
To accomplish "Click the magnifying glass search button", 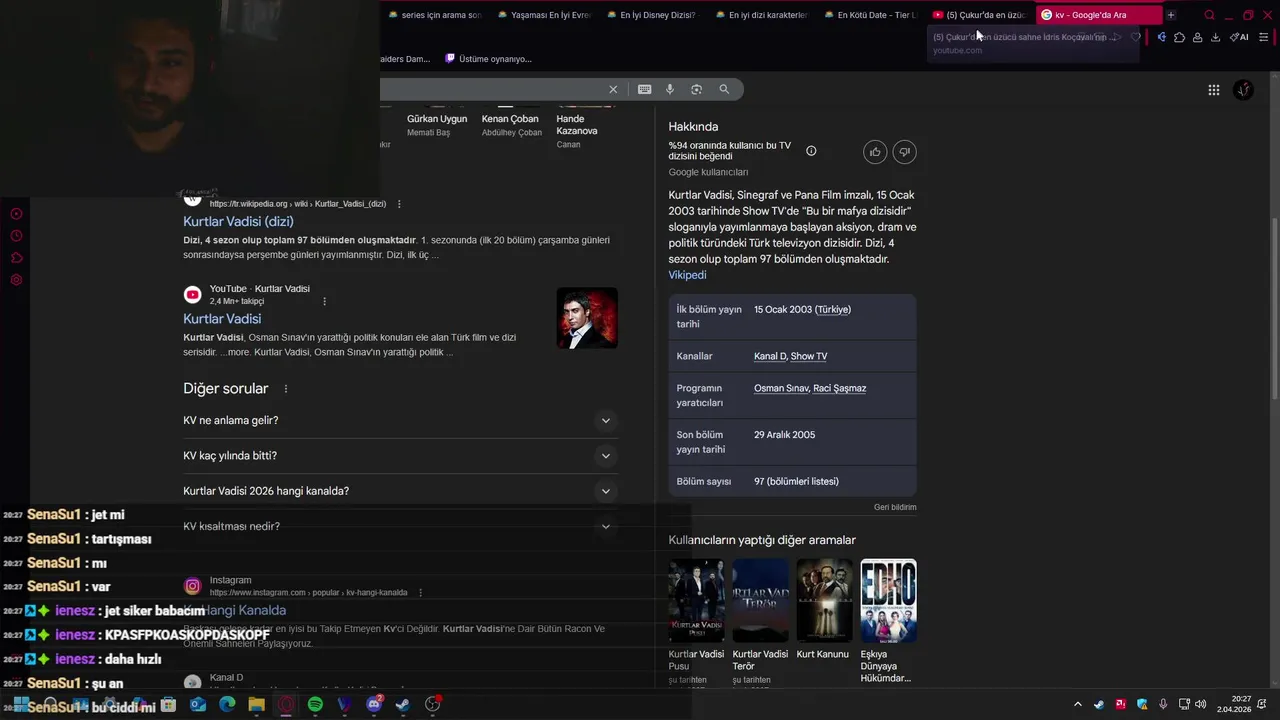I will point(724,89).
